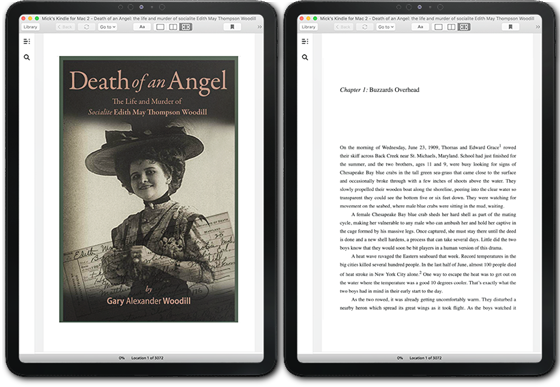Click the 'Chapter 1: Buzzards Overhead' heading
The width and height of the screenshot is (560, 387).
[379, 90]
